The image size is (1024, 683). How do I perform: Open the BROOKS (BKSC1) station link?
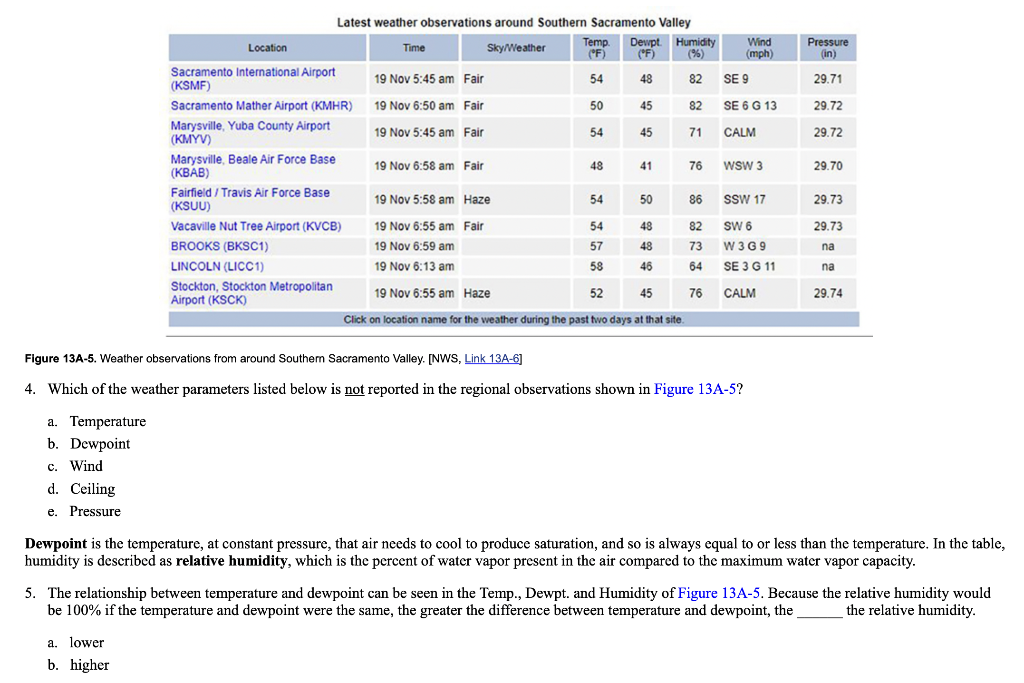point(223,246)
